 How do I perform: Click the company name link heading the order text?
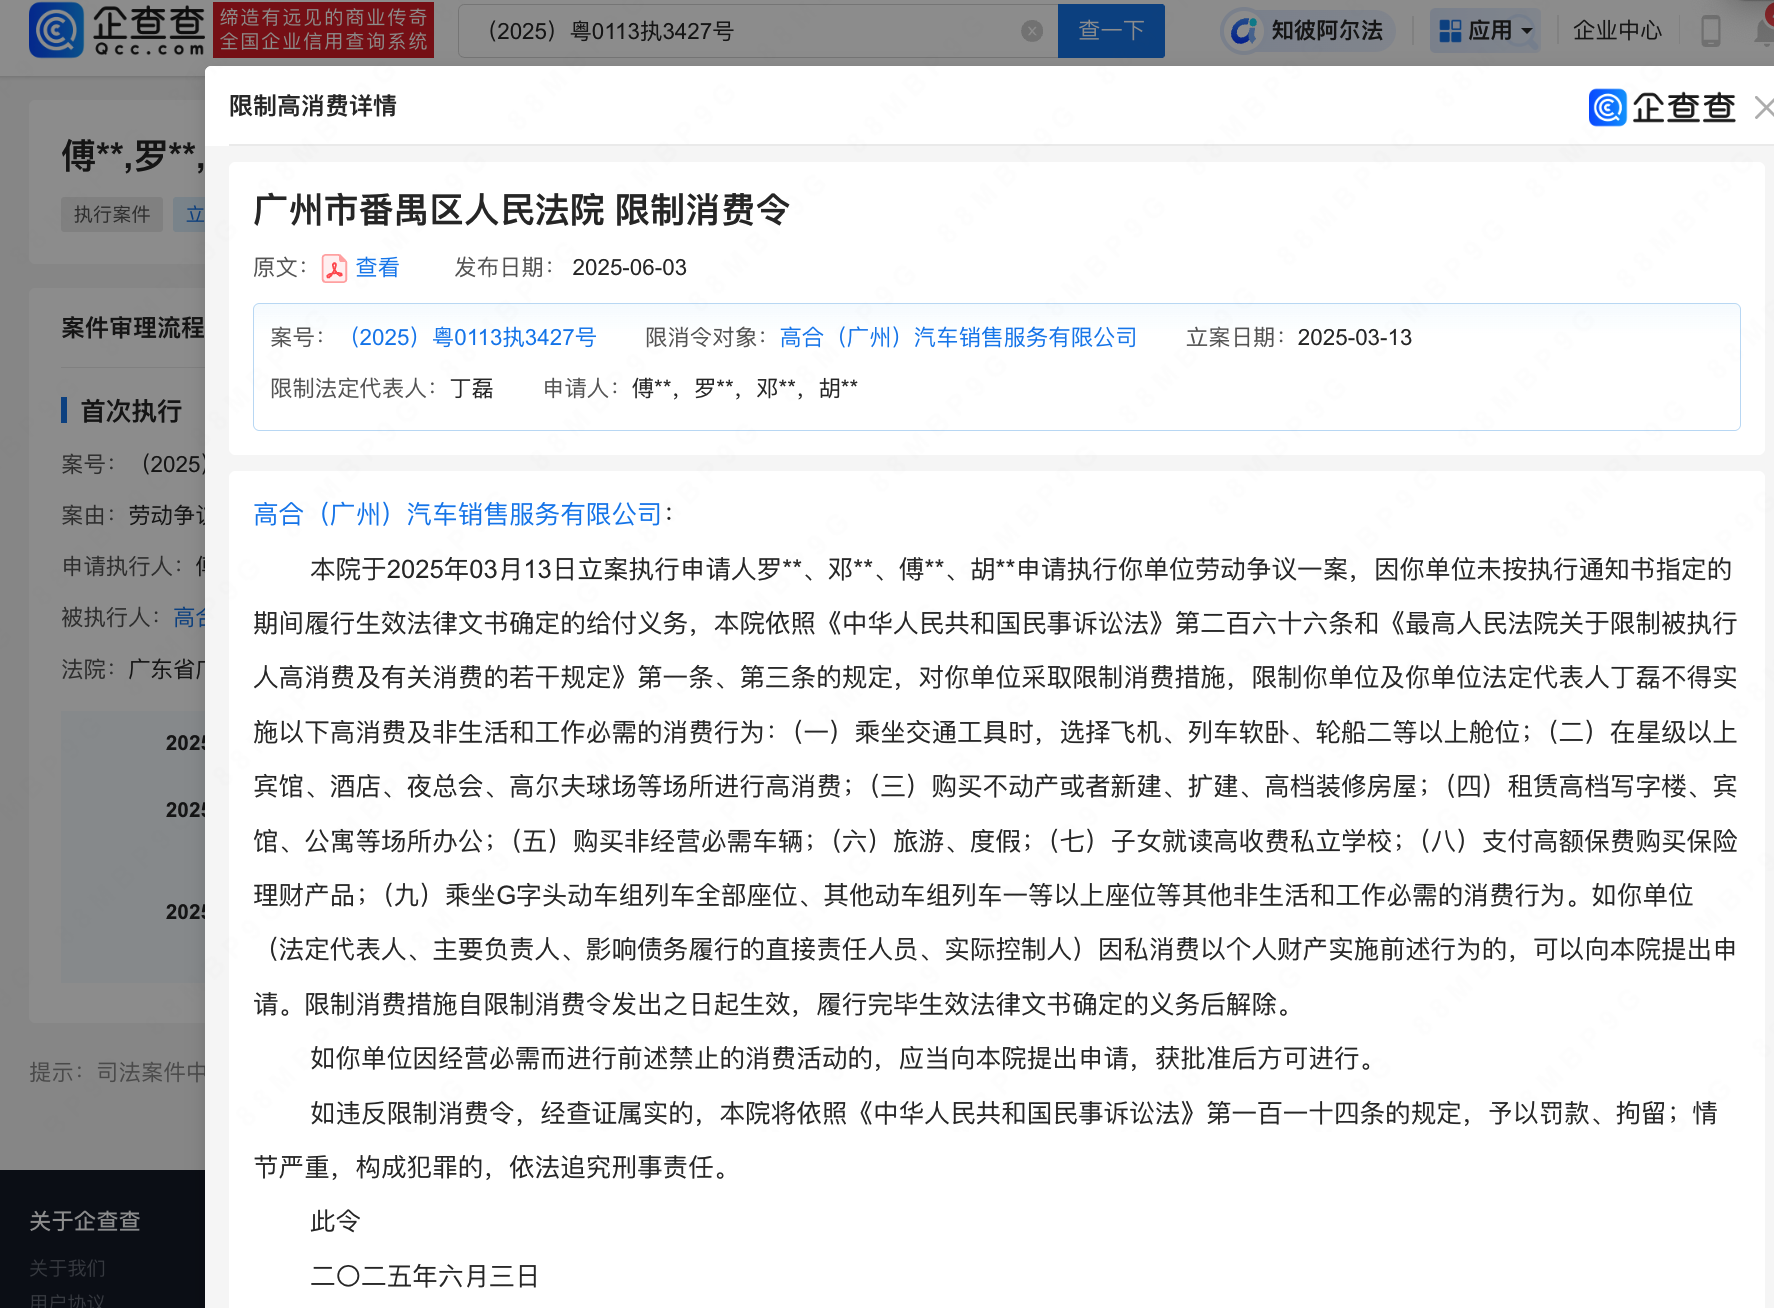(x=458, y=514)
